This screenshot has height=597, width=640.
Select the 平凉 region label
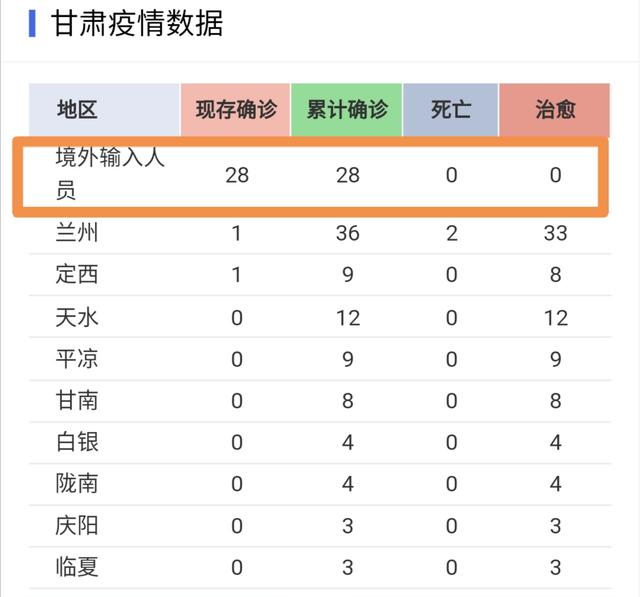(77, 359)
